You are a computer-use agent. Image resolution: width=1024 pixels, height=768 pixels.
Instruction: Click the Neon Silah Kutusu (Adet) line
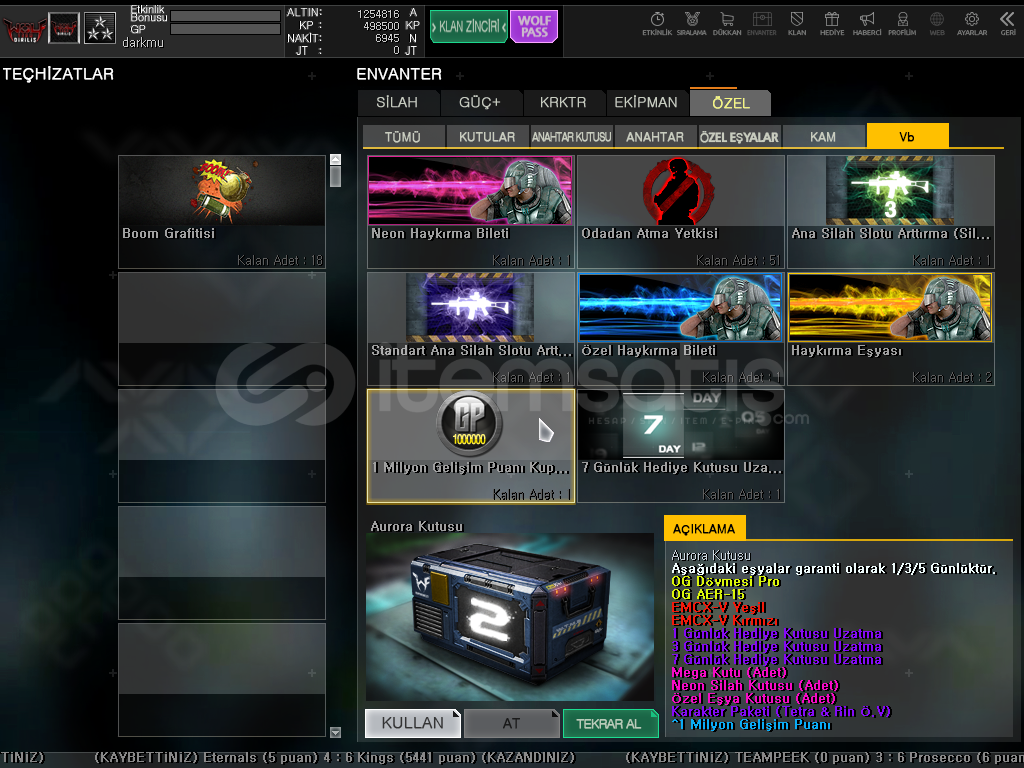[x=755, y=685]
